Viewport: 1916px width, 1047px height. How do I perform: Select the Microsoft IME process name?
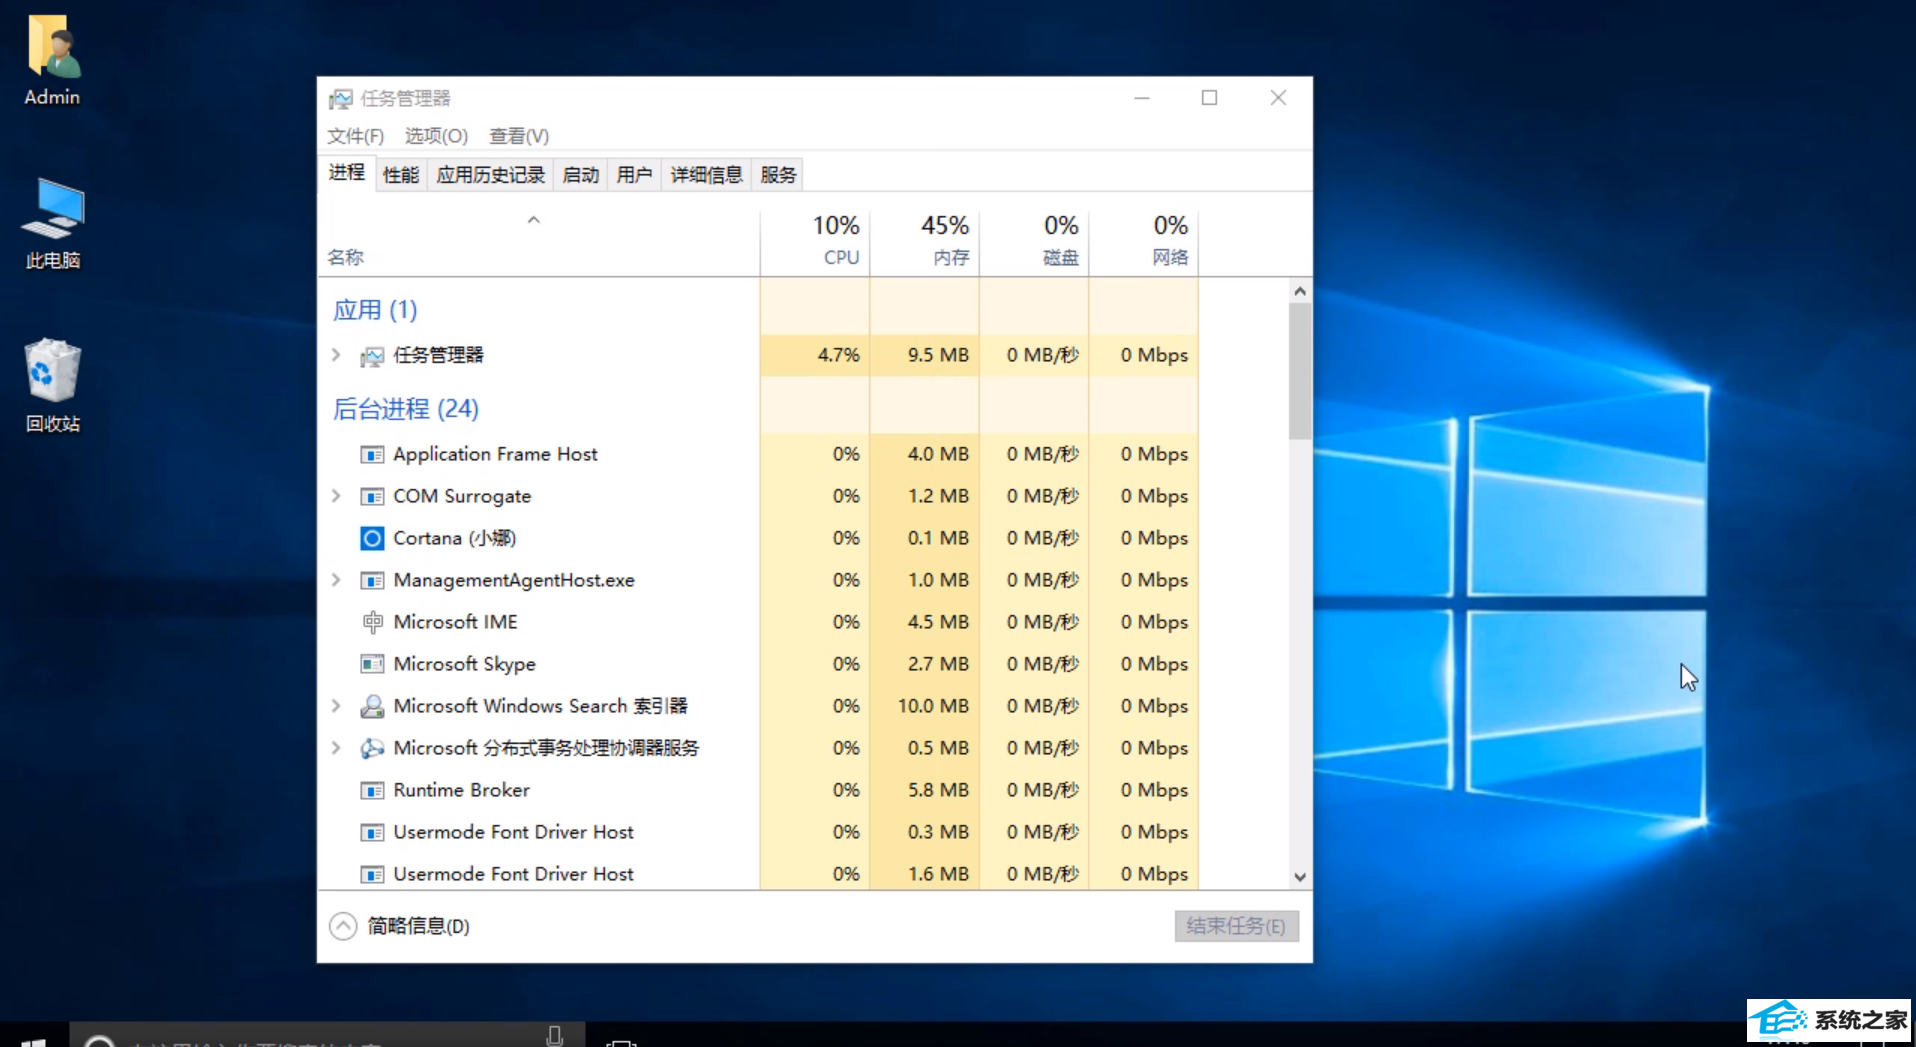[455, 622]
